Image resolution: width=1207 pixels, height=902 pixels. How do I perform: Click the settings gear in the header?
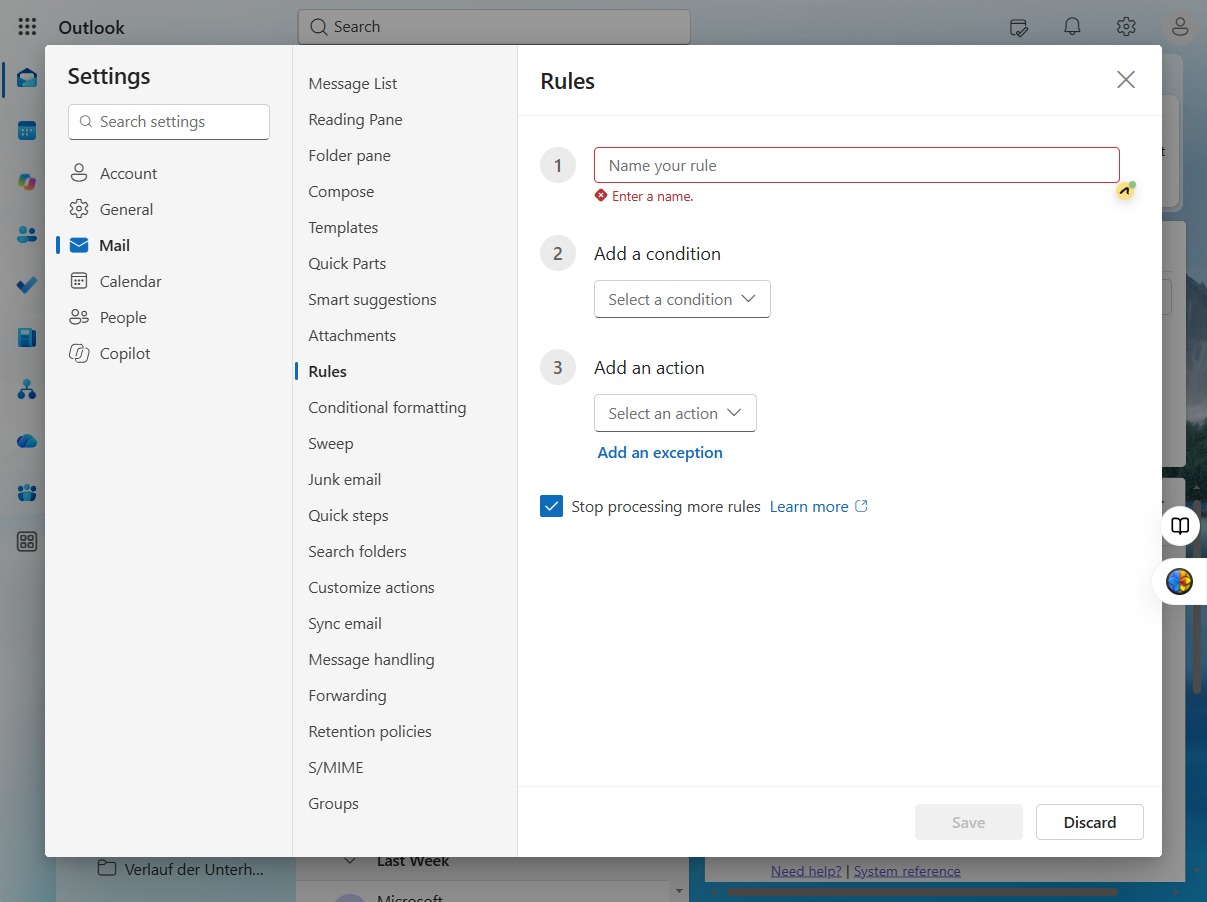tap(1126, 27)
